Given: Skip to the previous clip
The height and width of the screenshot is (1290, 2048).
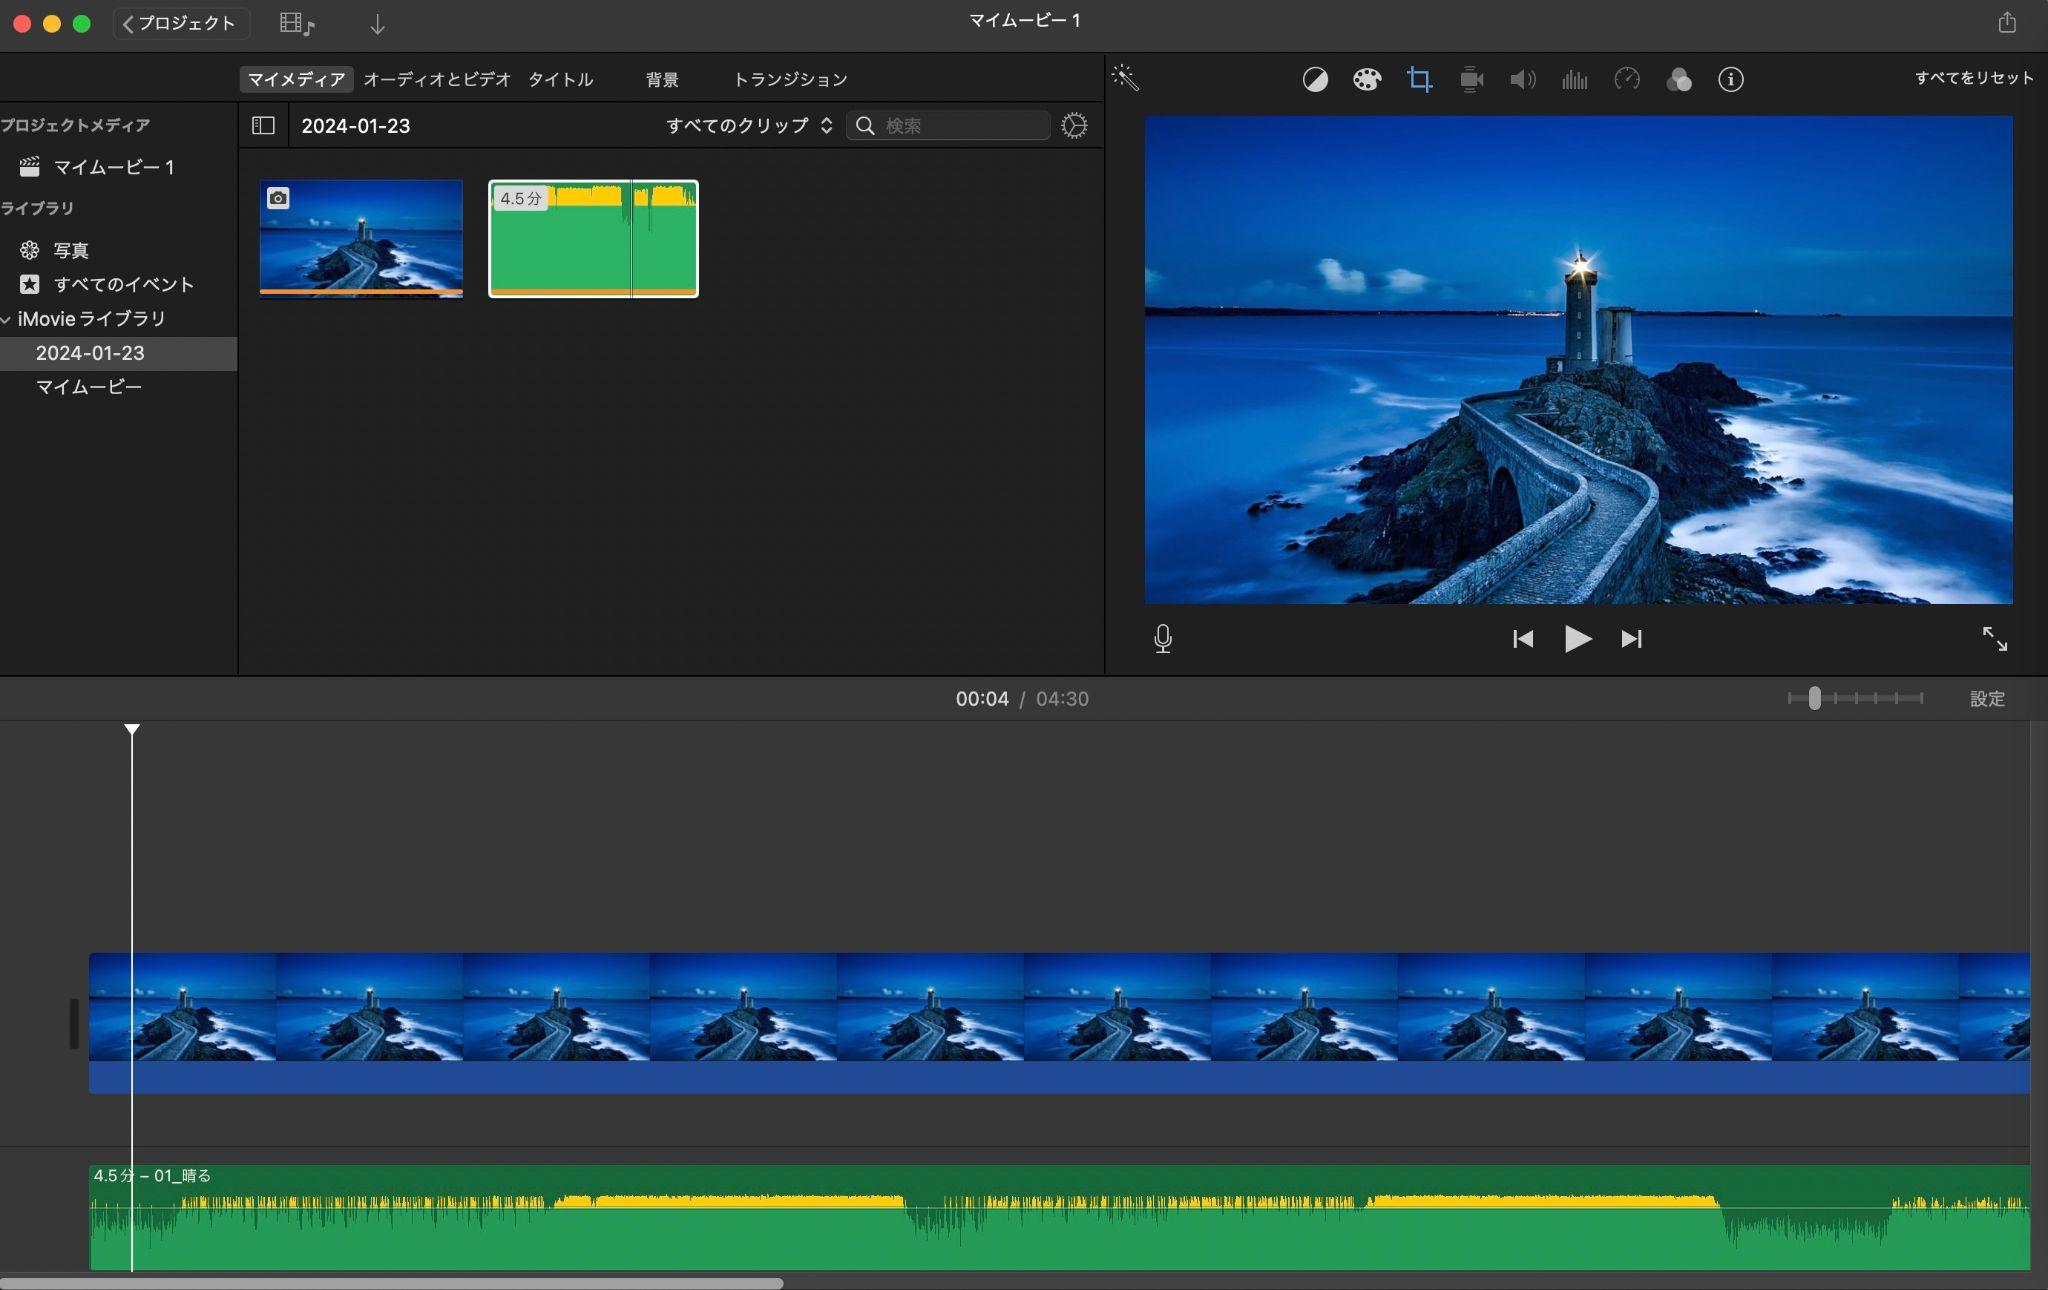Looking at the screenshot, I should click(x=1523, y=638).
